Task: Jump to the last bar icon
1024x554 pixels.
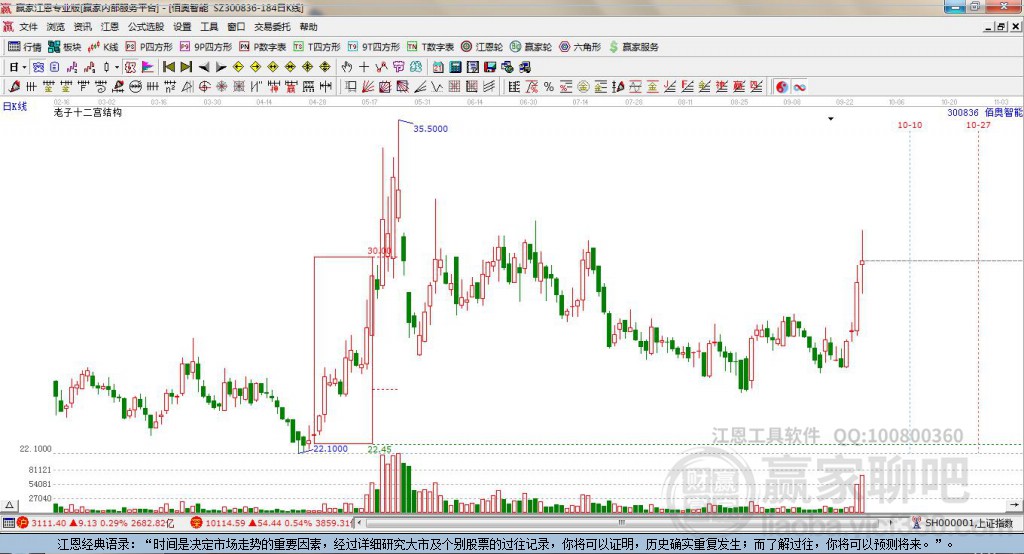Action: [186, 67]
